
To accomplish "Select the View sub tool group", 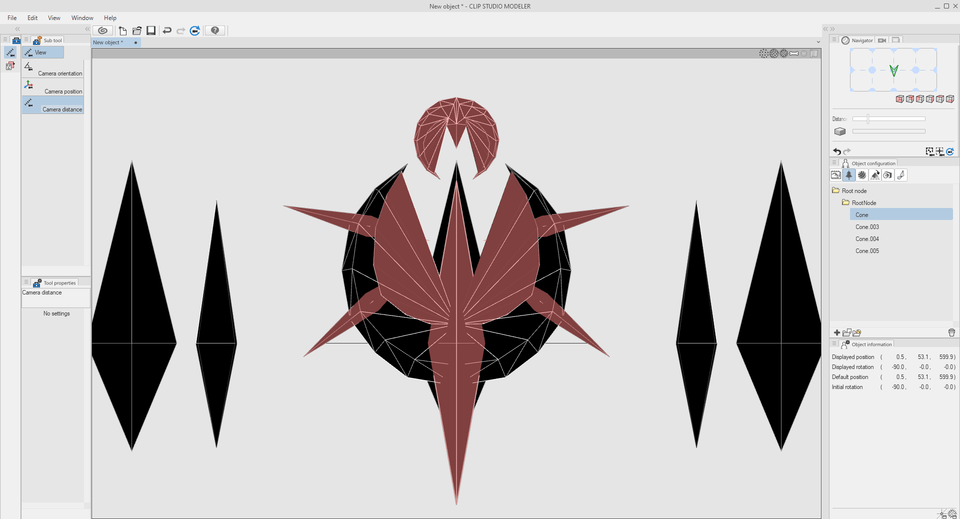I will pos(43,53).
